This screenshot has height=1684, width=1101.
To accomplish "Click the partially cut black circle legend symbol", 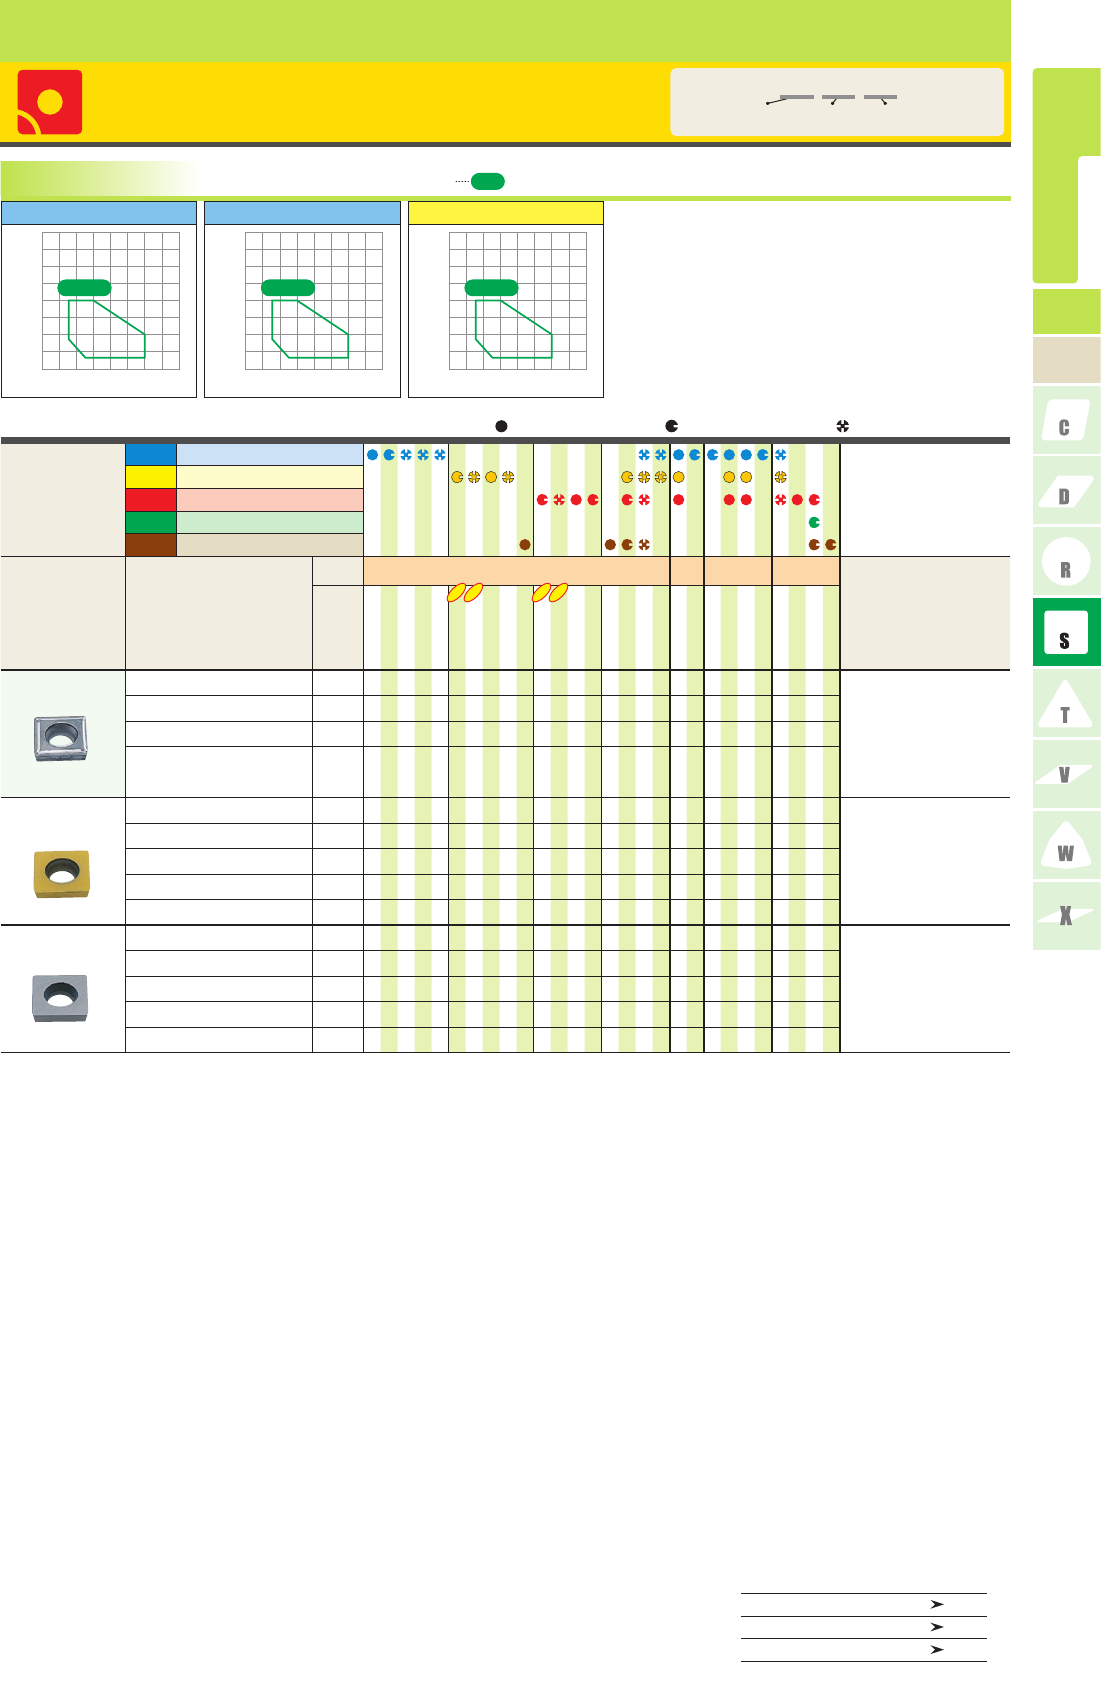I will [x=672, y=426].
